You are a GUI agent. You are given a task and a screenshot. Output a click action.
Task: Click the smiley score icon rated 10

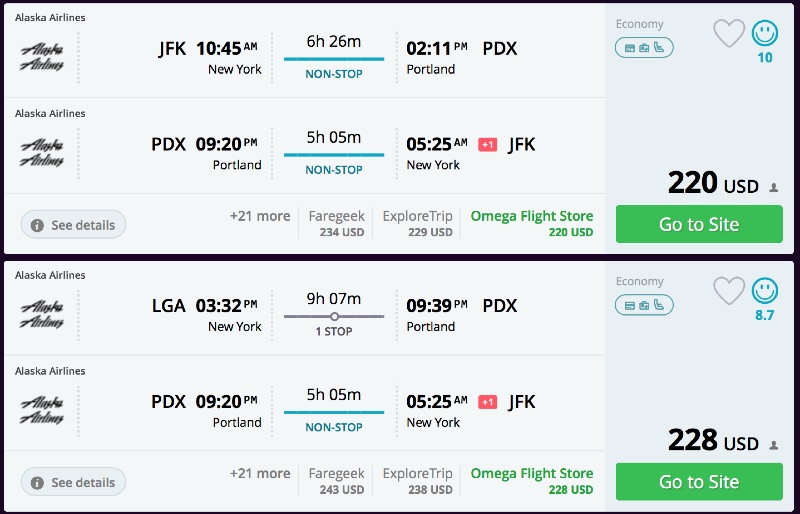click(x=765, y=34)
